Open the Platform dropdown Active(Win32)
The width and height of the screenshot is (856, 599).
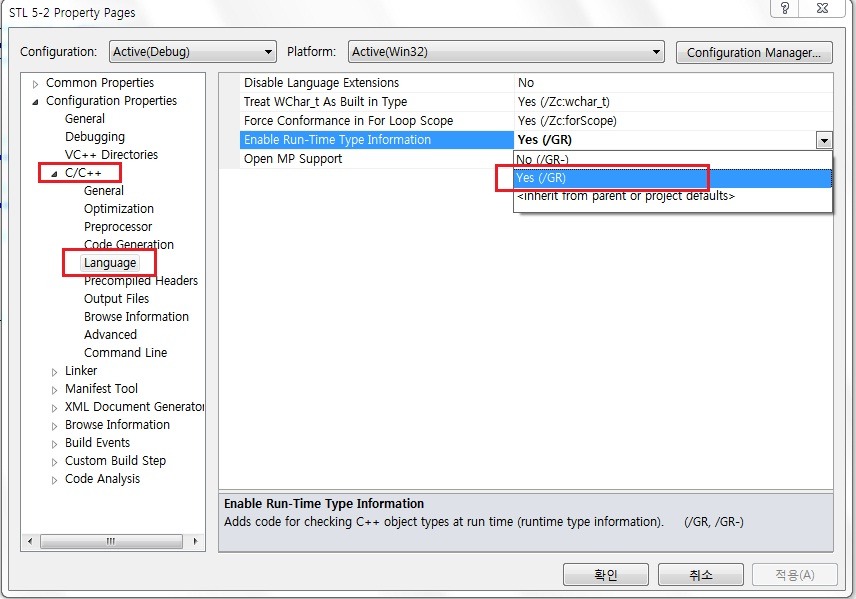click(x=506, y=52)
